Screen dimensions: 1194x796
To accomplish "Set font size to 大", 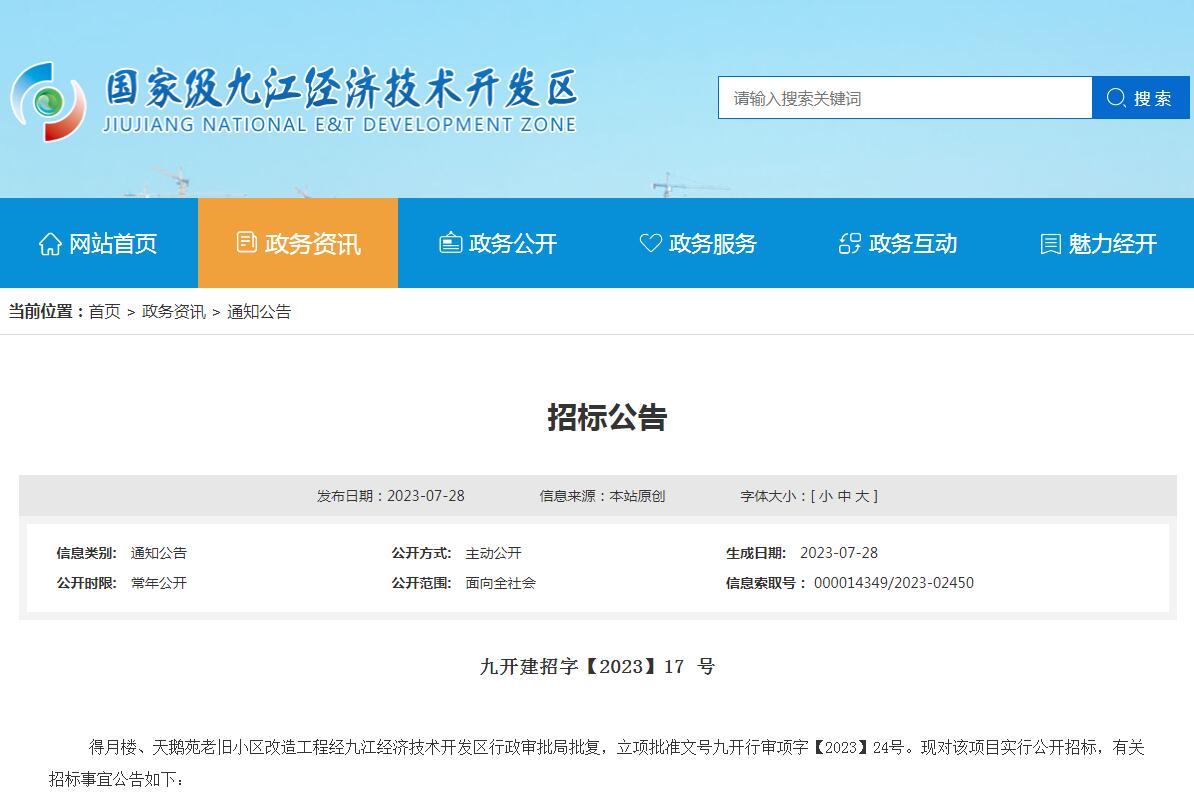I will [862, 496].
